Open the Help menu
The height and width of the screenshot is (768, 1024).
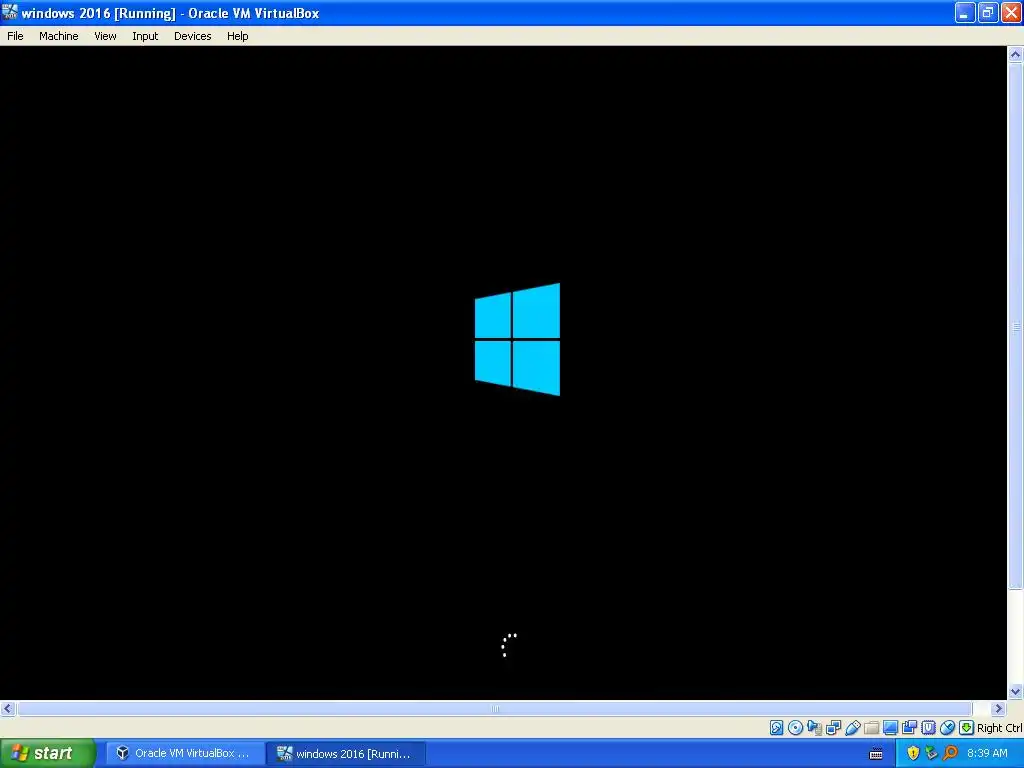coord(238,36)
